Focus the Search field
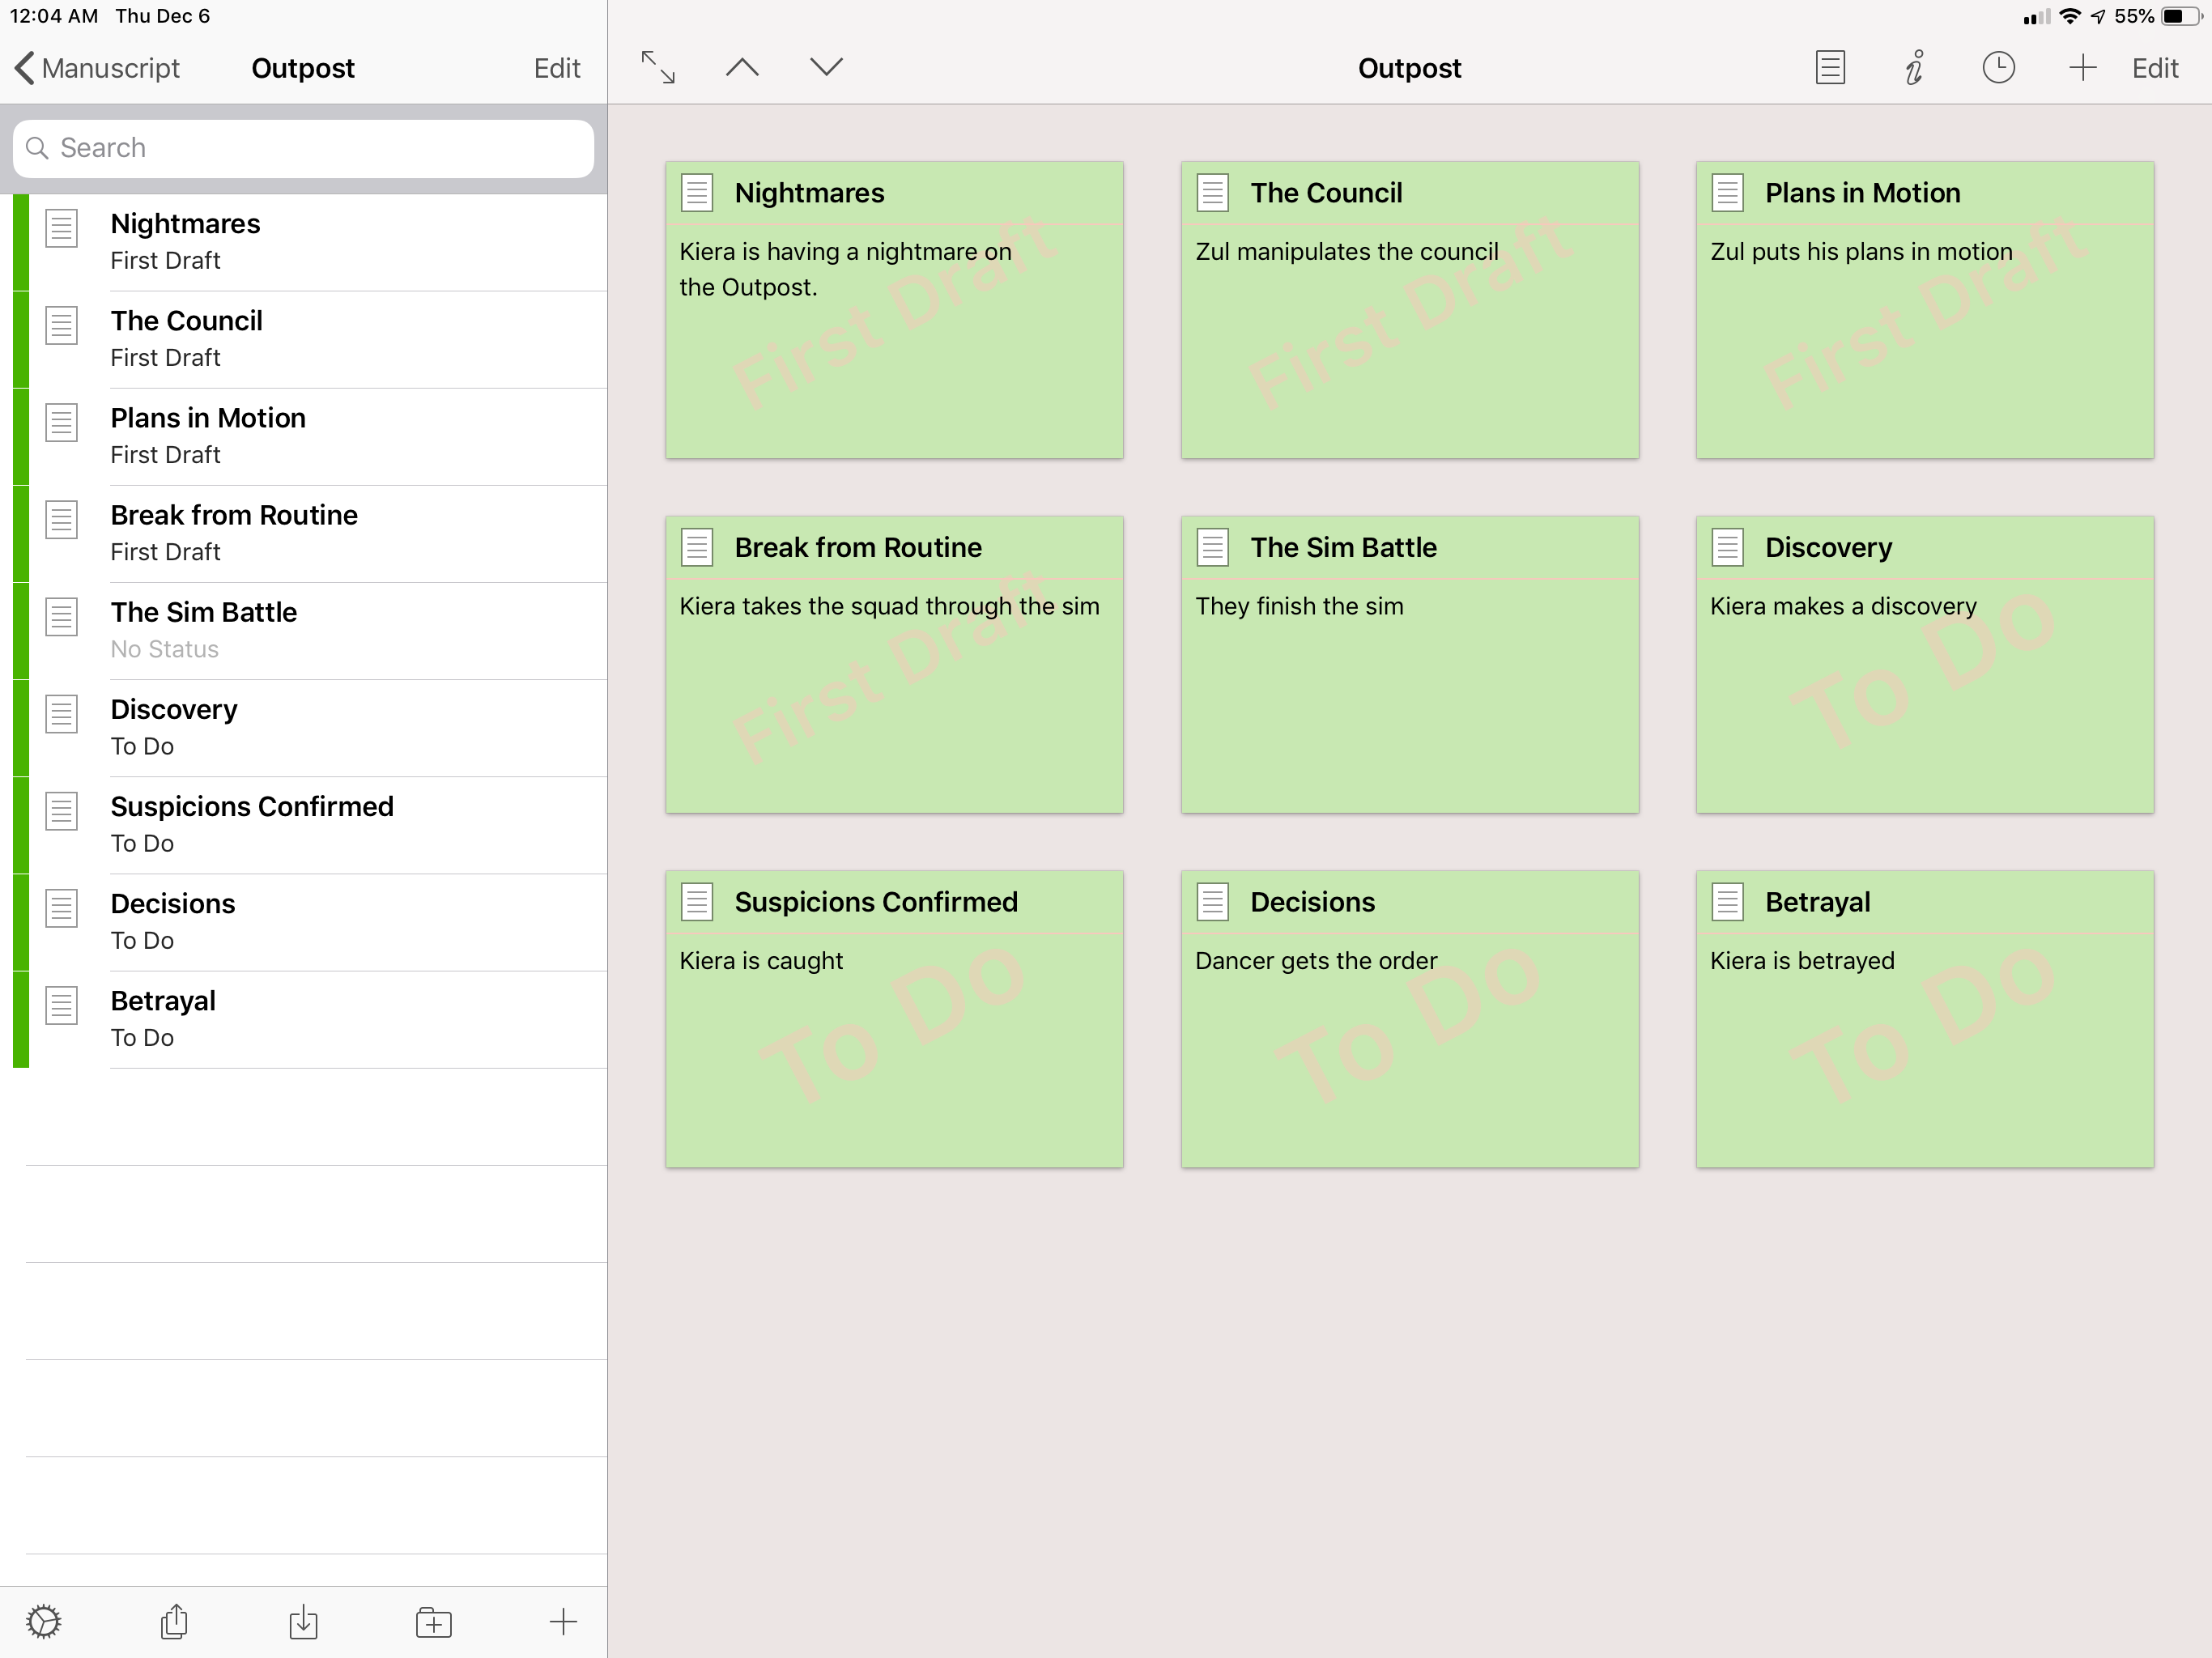Viewport: 2212px width, 1658px height. (303, 148)
